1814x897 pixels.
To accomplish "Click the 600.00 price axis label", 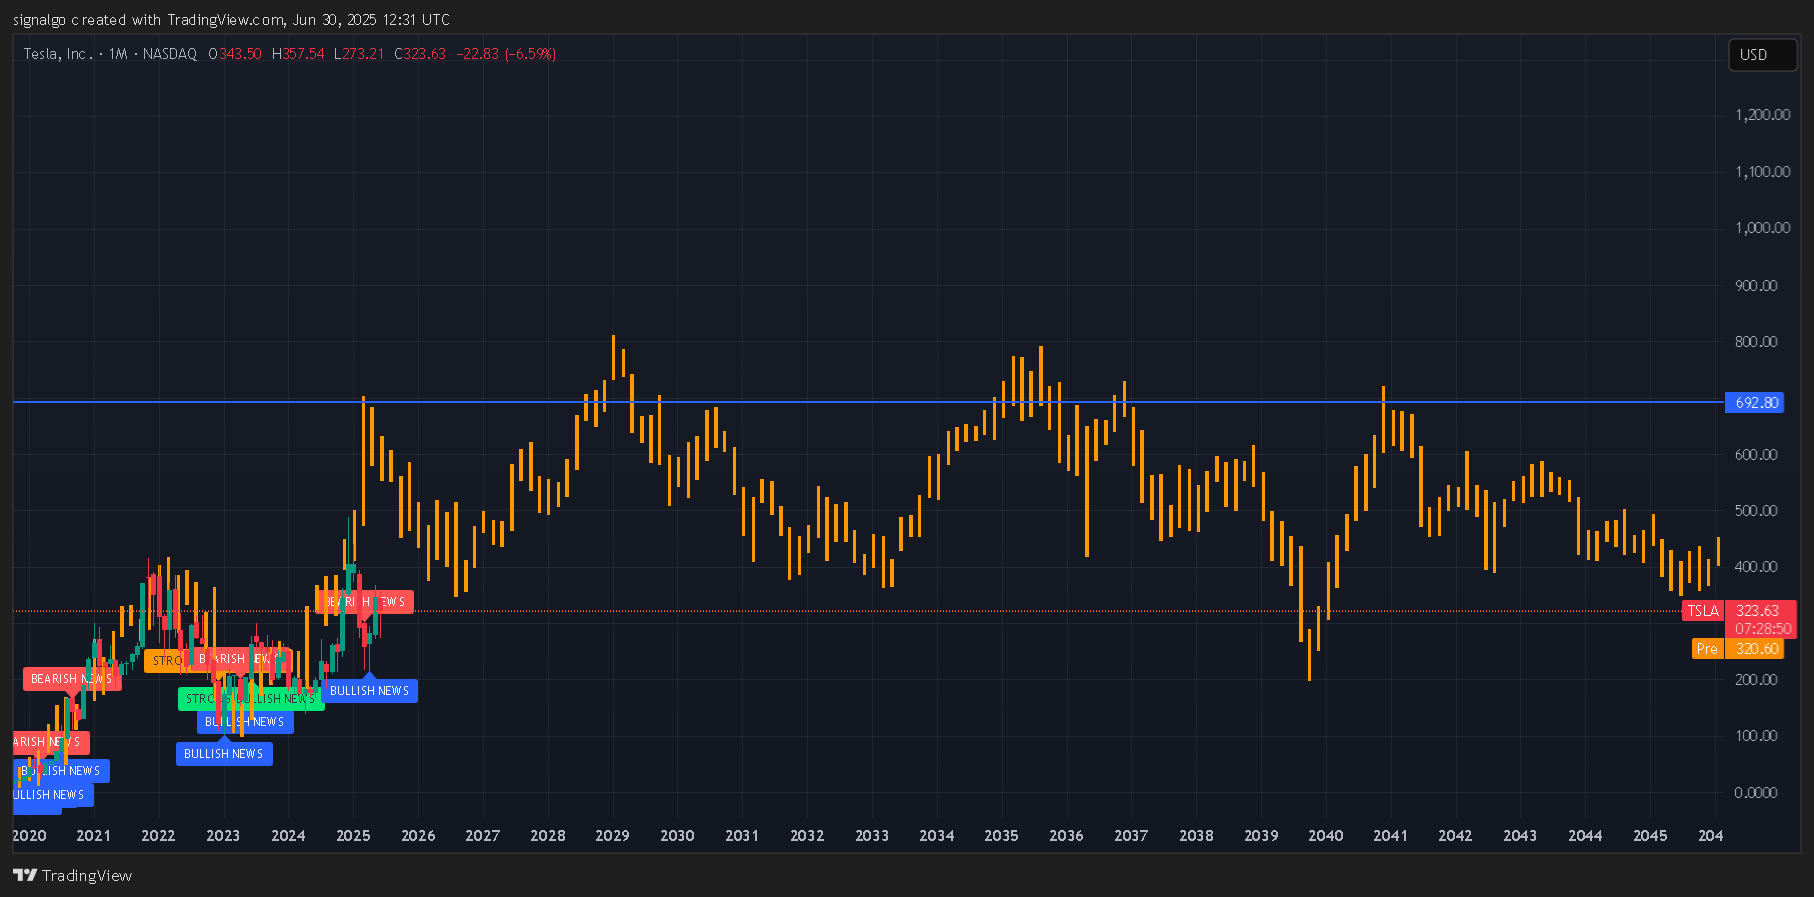I will [x=1756, y=455].
